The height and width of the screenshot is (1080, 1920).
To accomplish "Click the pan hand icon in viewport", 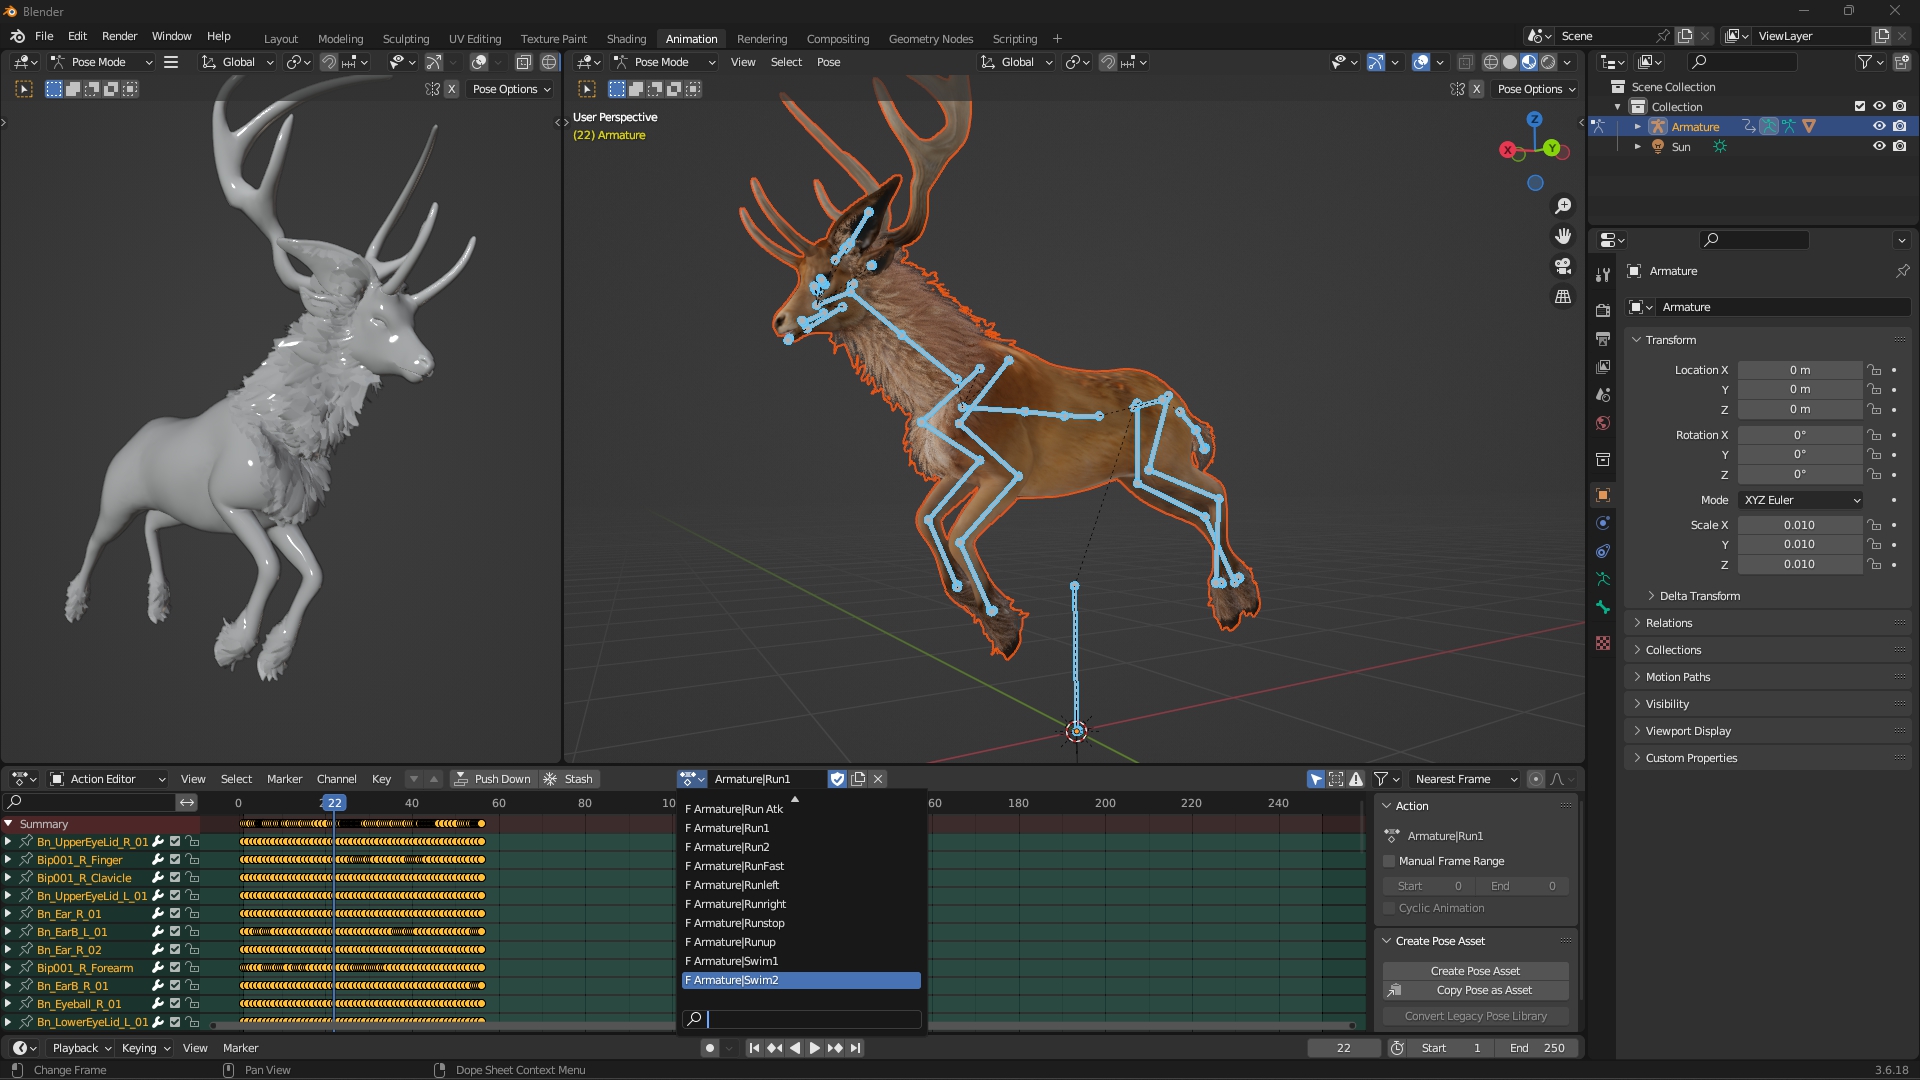I will pos(1563,236).
